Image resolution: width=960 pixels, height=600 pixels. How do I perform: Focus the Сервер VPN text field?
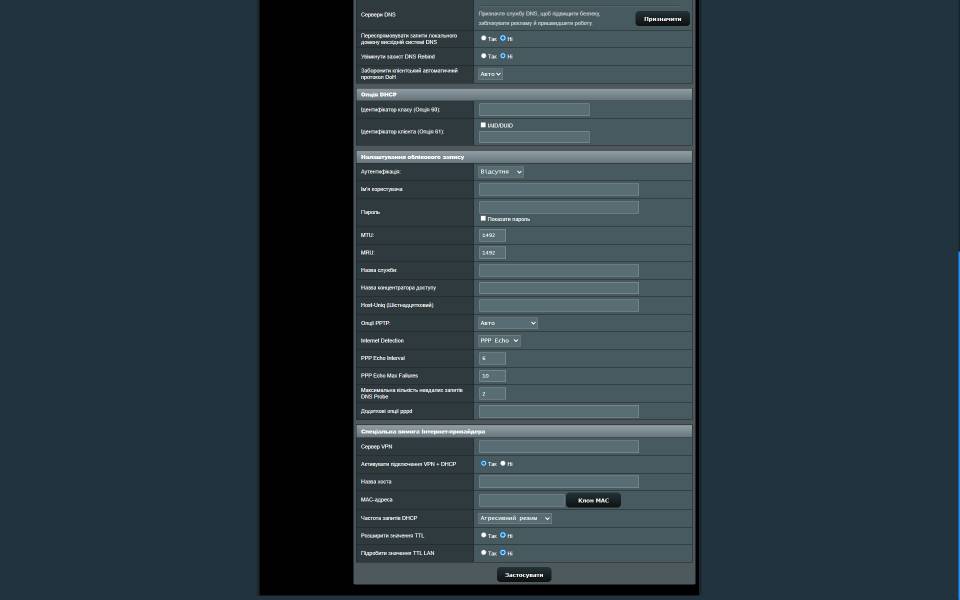(558, 447)
